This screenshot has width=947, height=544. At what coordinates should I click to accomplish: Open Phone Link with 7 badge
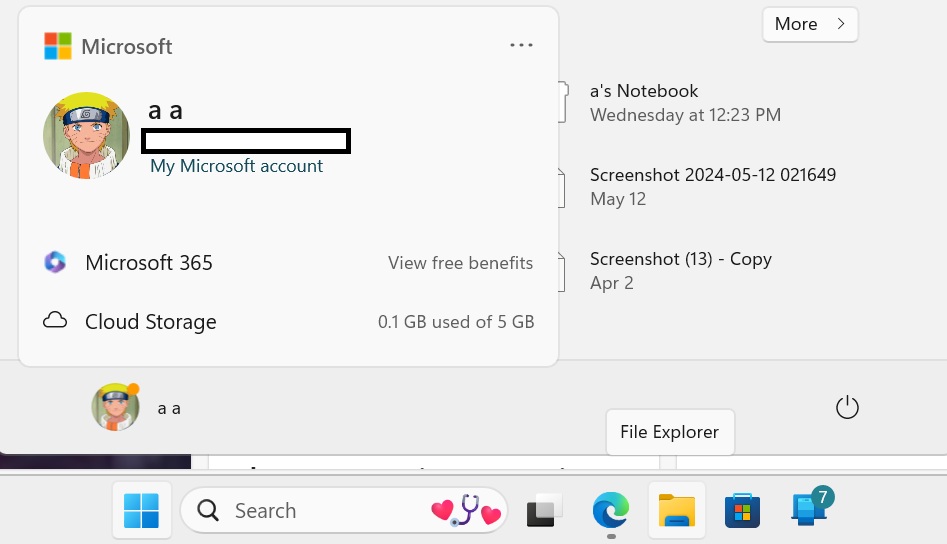(811, 507)
